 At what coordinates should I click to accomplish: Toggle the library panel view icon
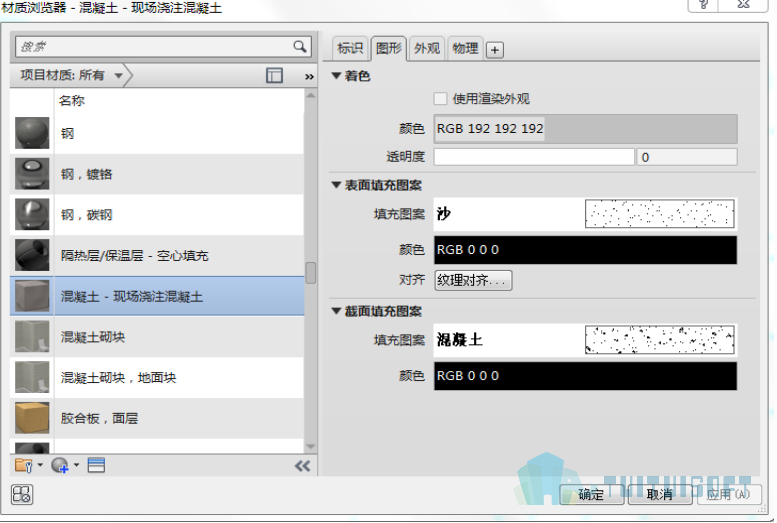click(274, 76)
